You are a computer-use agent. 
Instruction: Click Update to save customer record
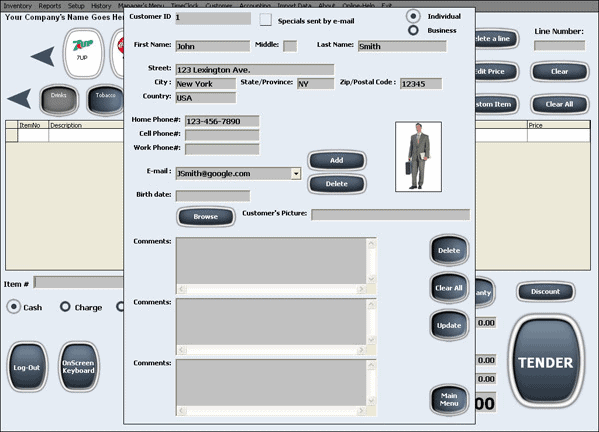tap(449, 325)
